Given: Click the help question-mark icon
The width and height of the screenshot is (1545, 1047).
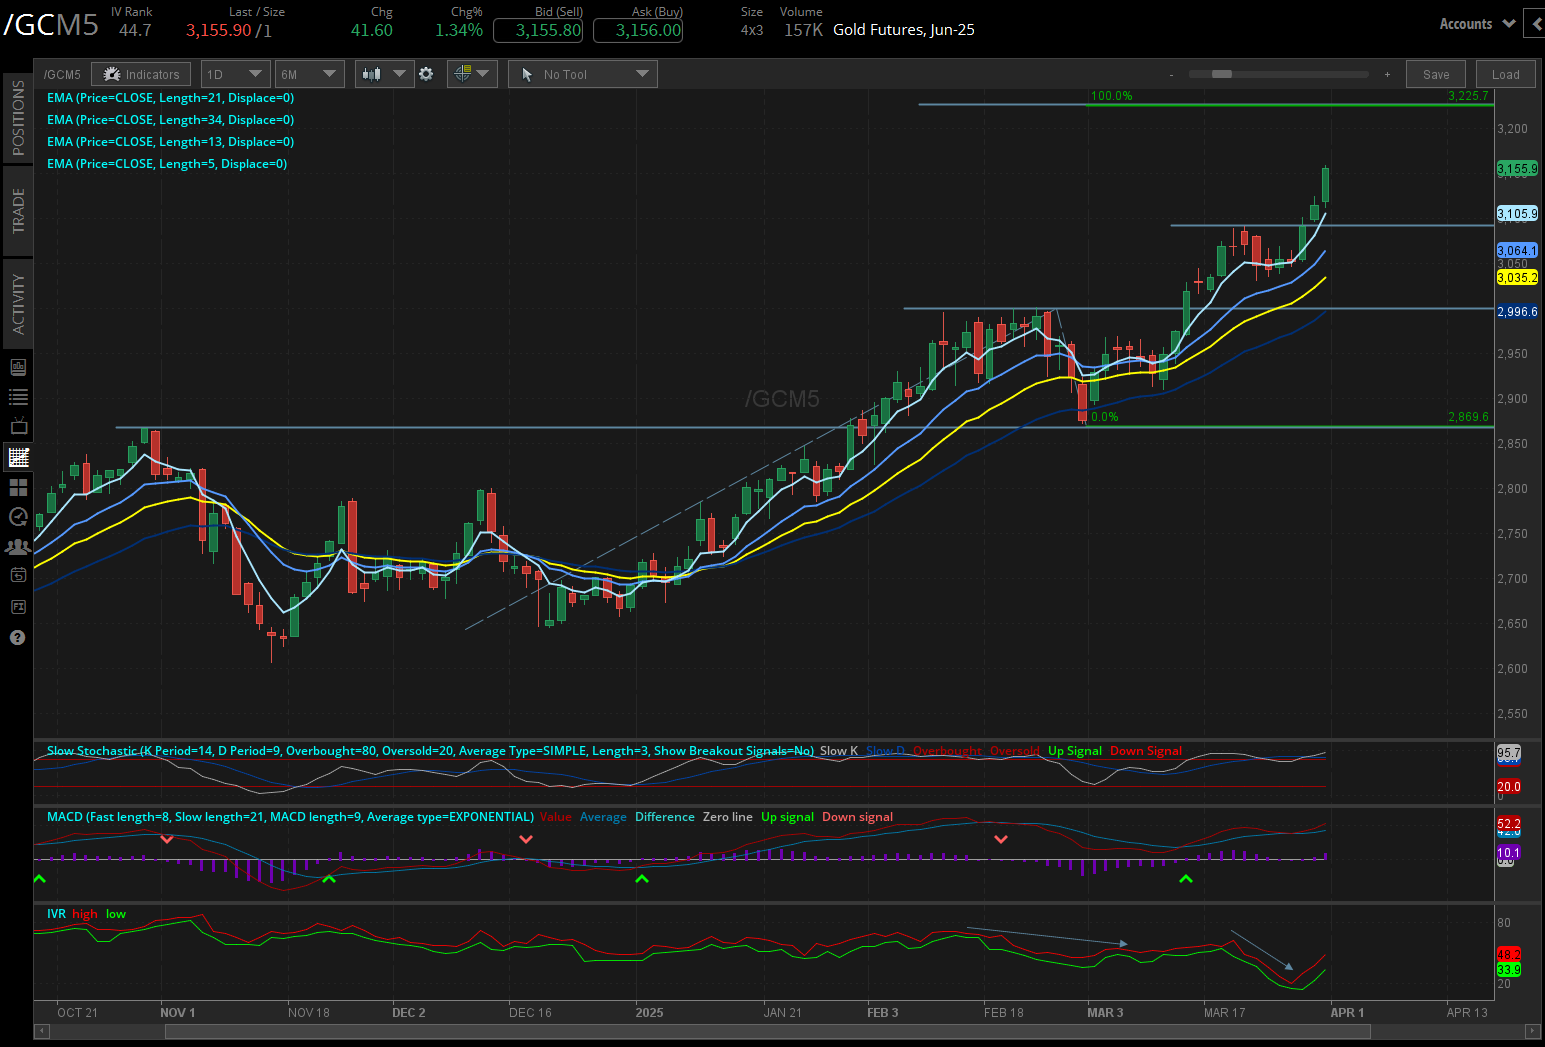Looking at the screenshot, I should click(17, 637).
